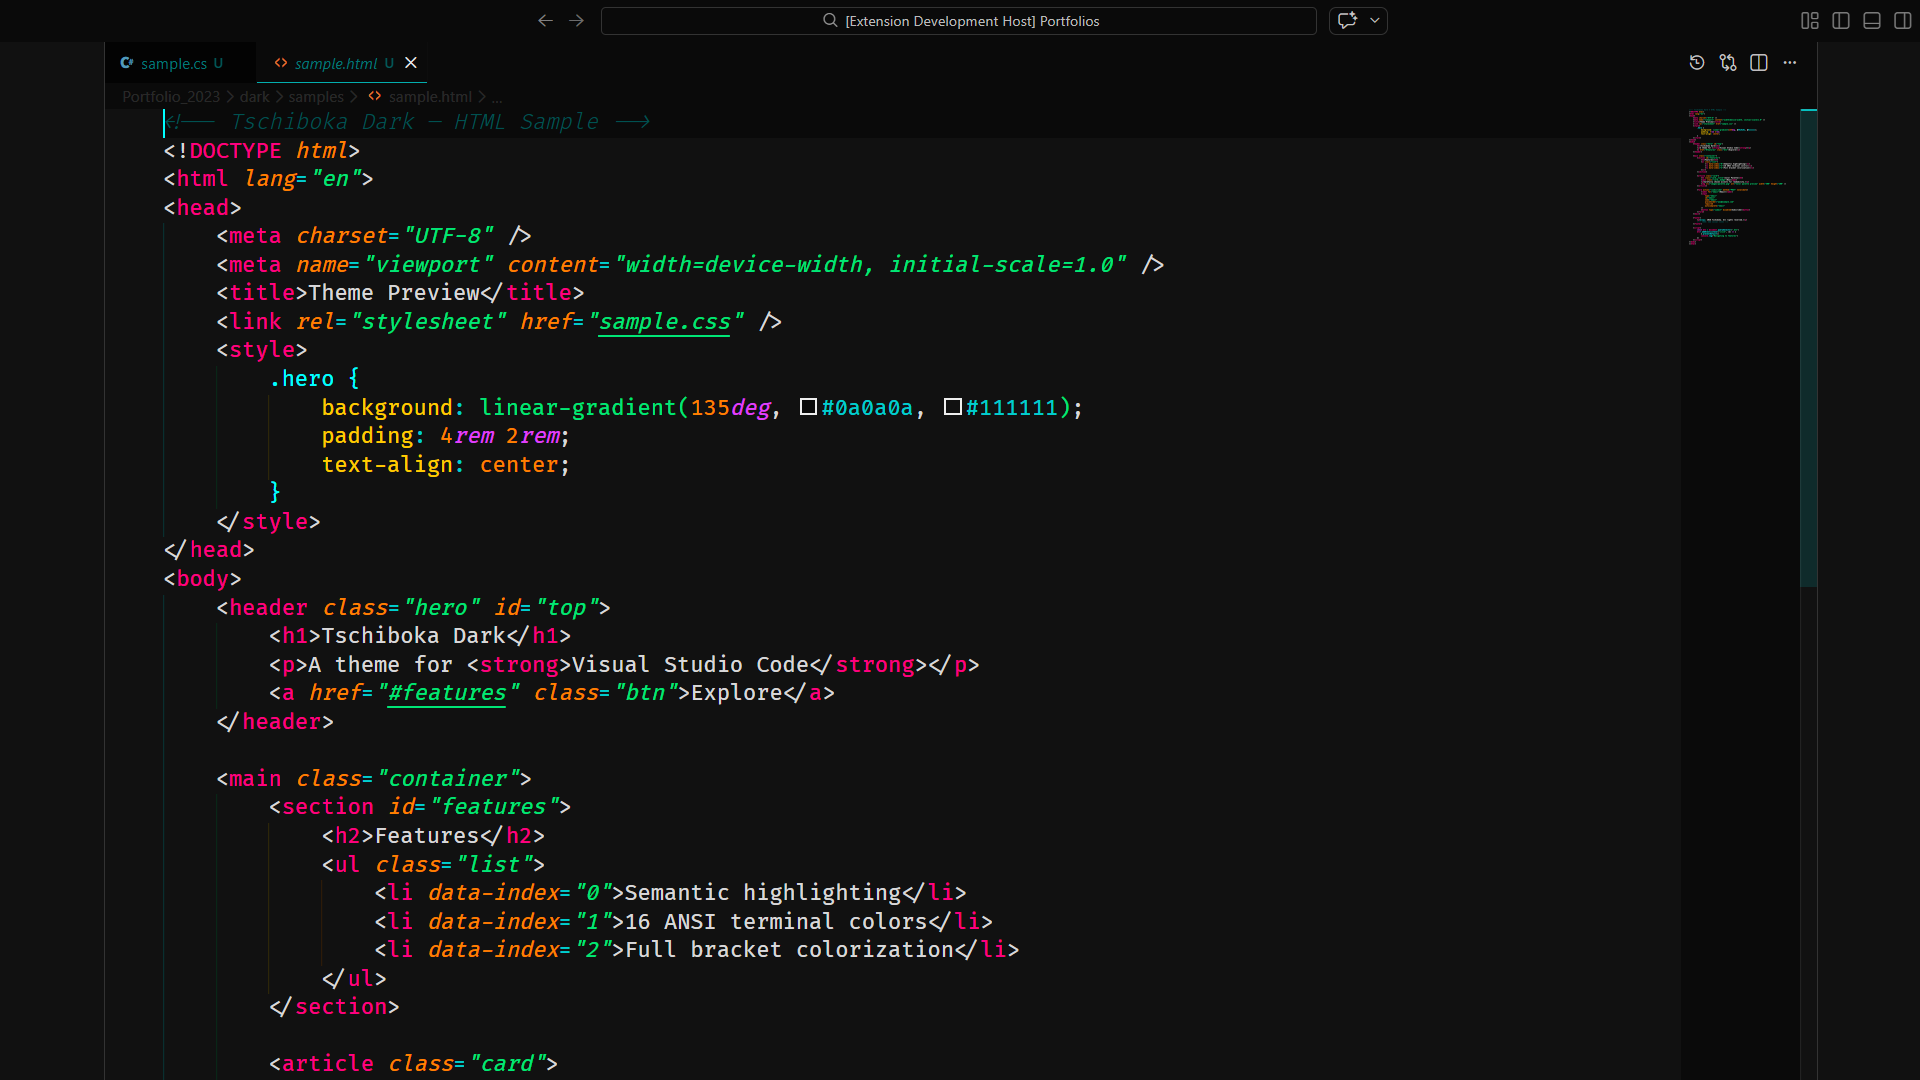
Task: Click the #0a0a0a color swatch
Action: click(808, 407)
